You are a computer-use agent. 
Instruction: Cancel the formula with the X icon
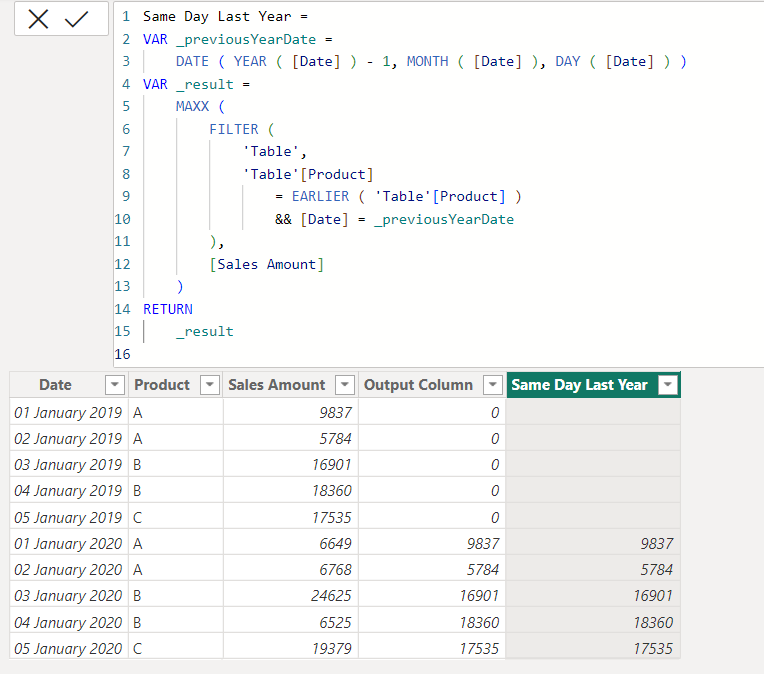point(38,19)
